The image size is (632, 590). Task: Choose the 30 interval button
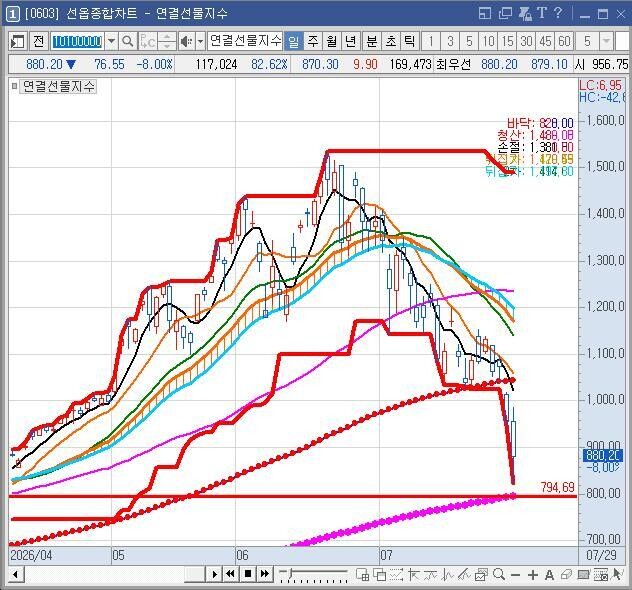[526, 41]
